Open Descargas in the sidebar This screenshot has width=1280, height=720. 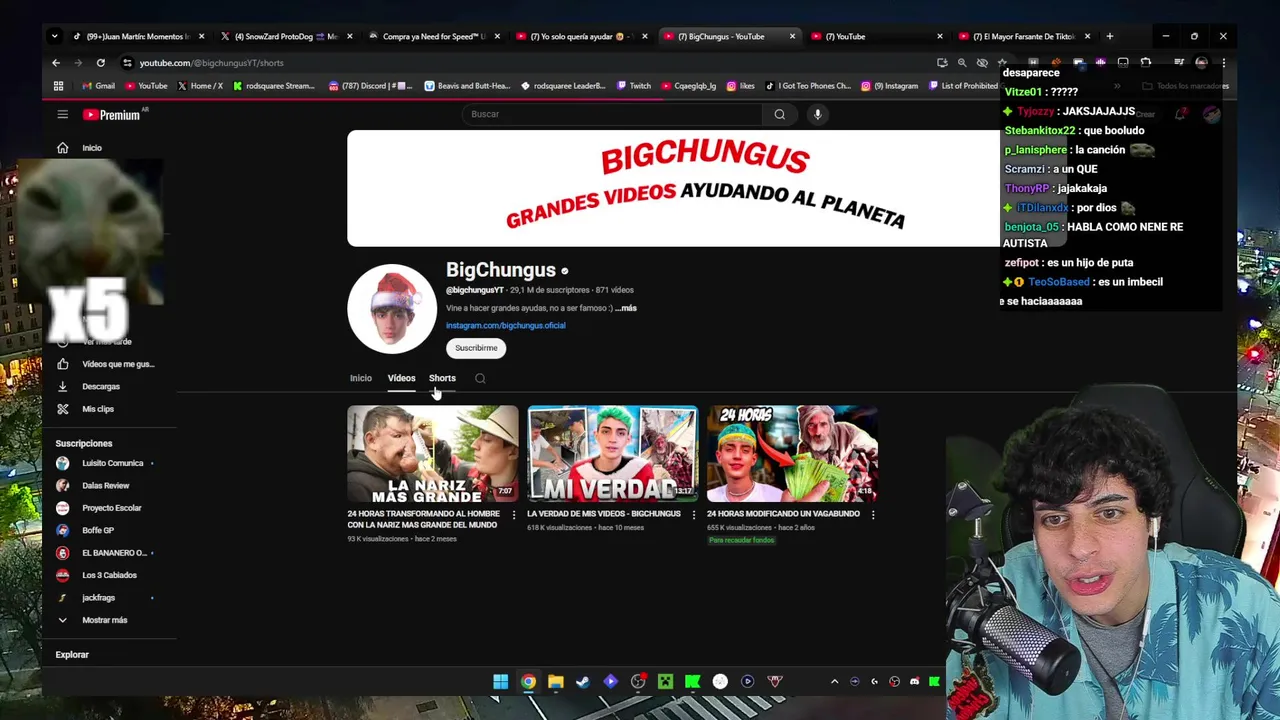click(101, 386)
